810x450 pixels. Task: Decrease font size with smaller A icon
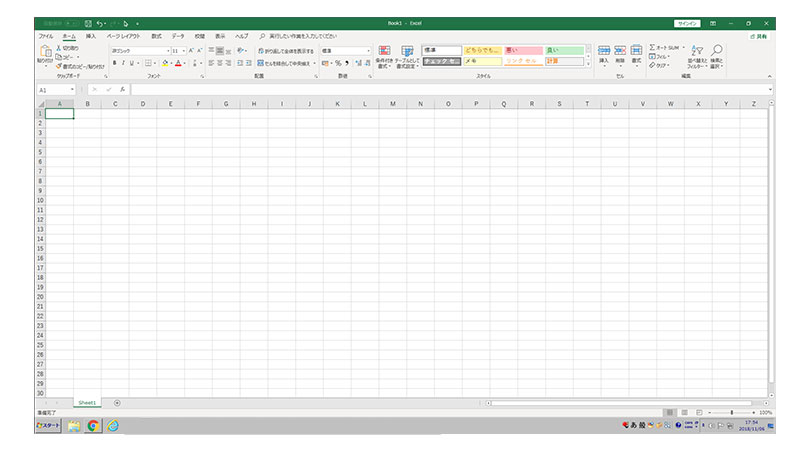pyautogui.click(x=199, y=51)
